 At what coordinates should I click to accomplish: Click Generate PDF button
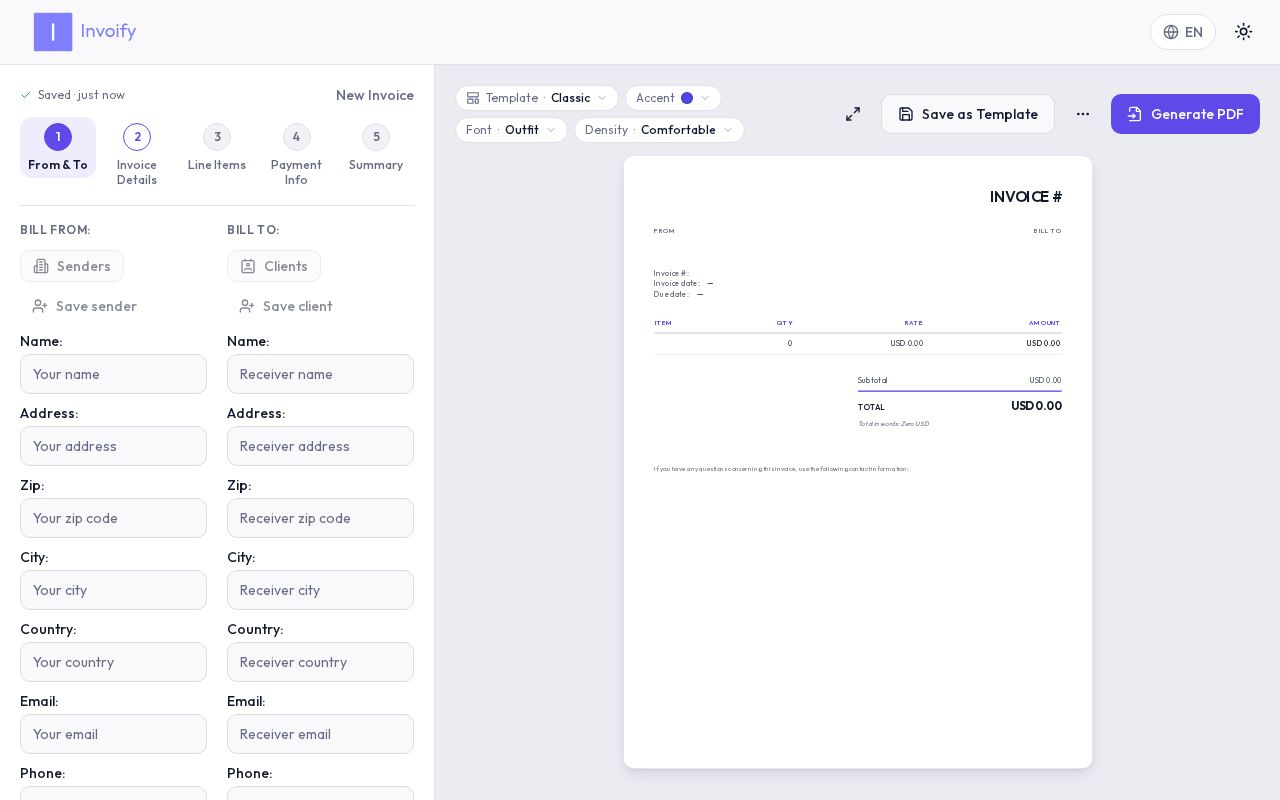[1185, 114]
